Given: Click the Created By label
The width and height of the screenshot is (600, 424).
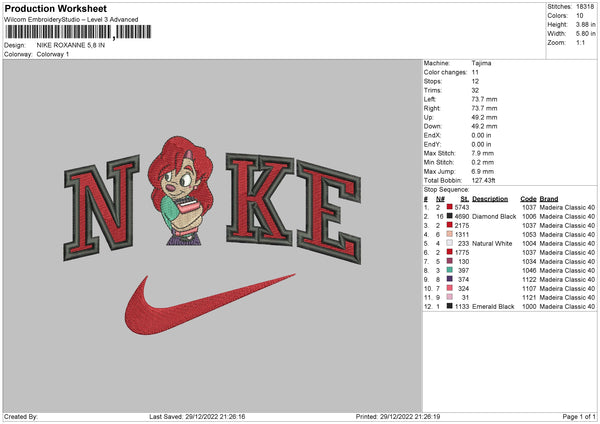Looking at the screenshot, I should [x=21, y=416].
